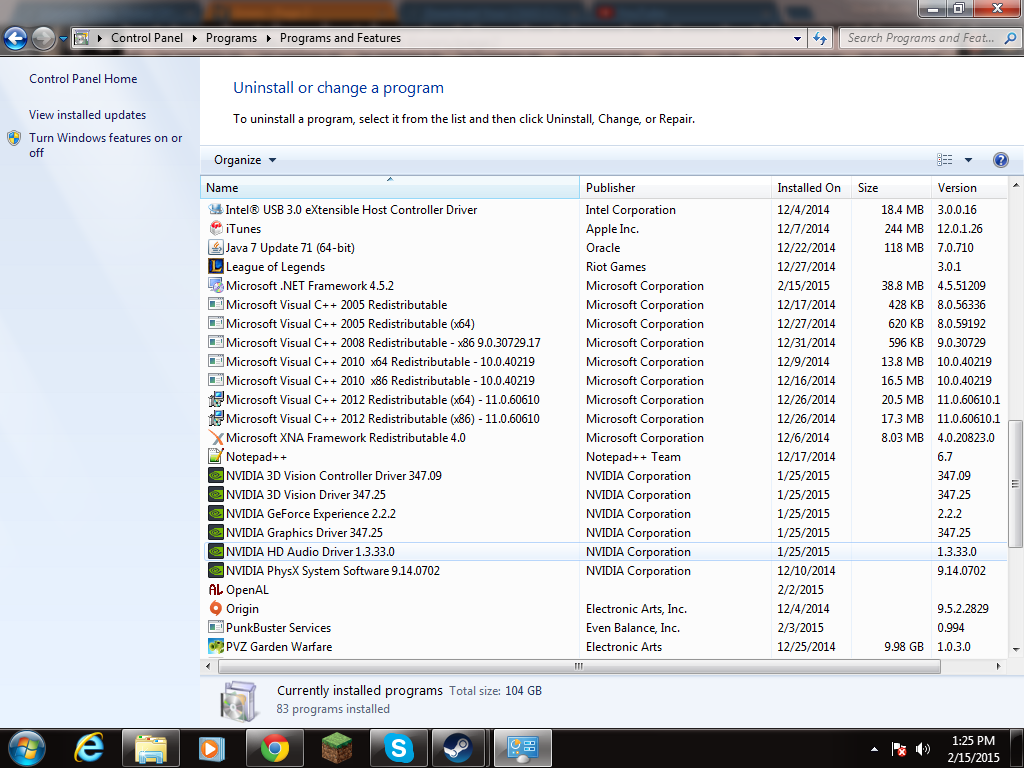Select PunkBuster Services icon
Screen dimensions: 1024x768
pos(216,628)
